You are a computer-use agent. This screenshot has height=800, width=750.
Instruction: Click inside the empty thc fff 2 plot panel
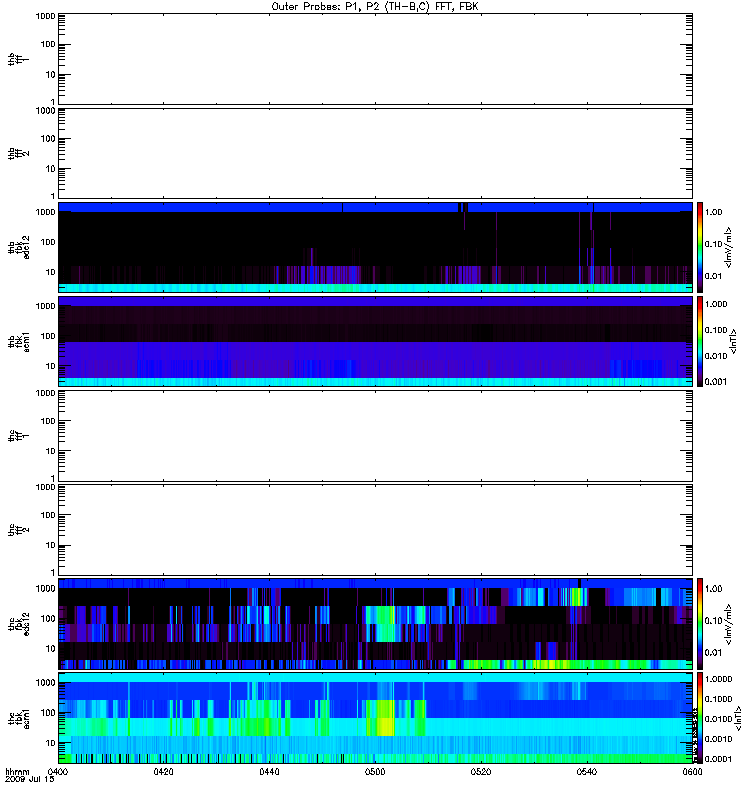click(x=375, y=530)
